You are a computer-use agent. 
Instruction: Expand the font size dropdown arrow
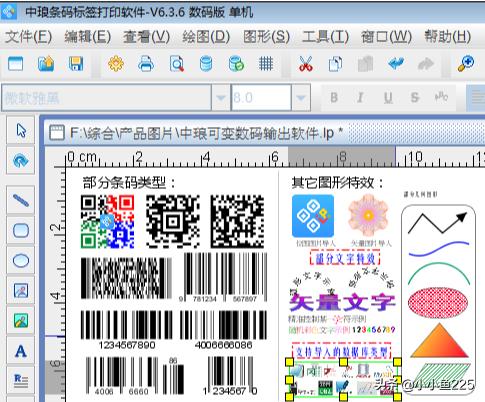coord(301,98)
